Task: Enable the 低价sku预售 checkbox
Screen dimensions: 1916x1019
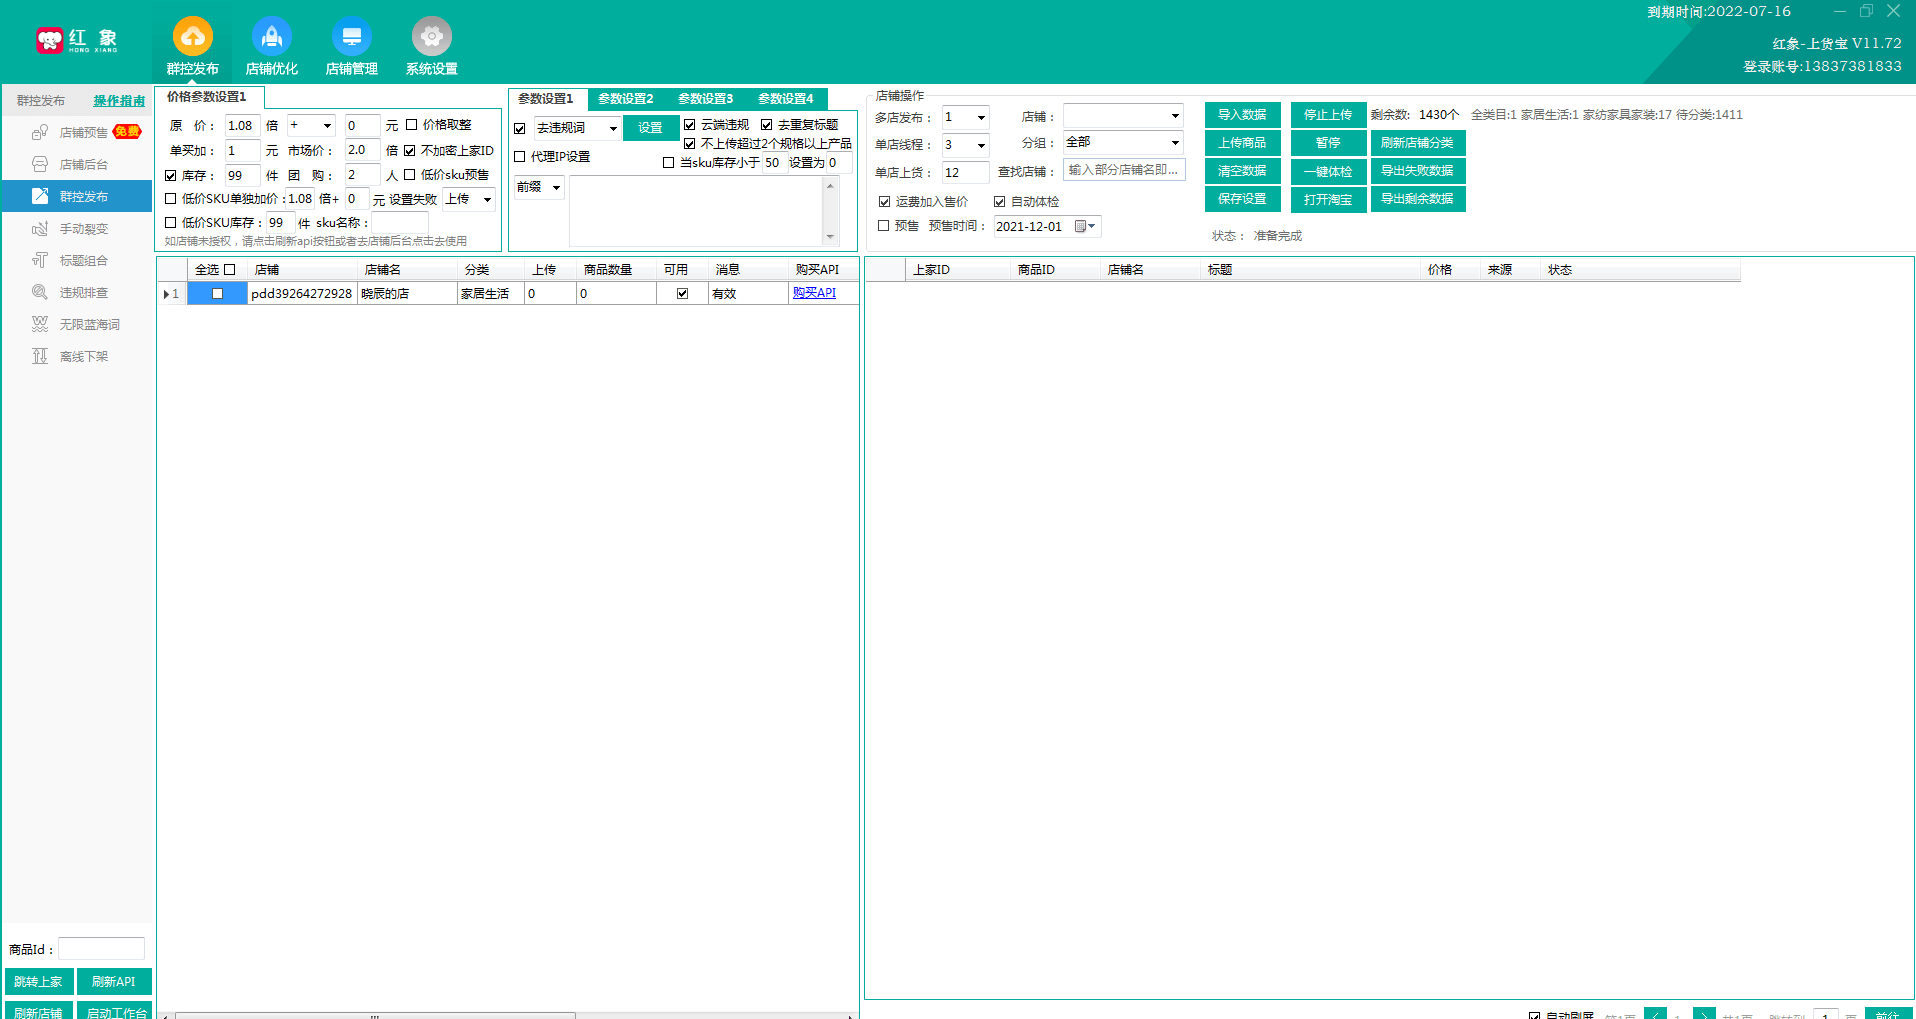Action: (409, 175)
